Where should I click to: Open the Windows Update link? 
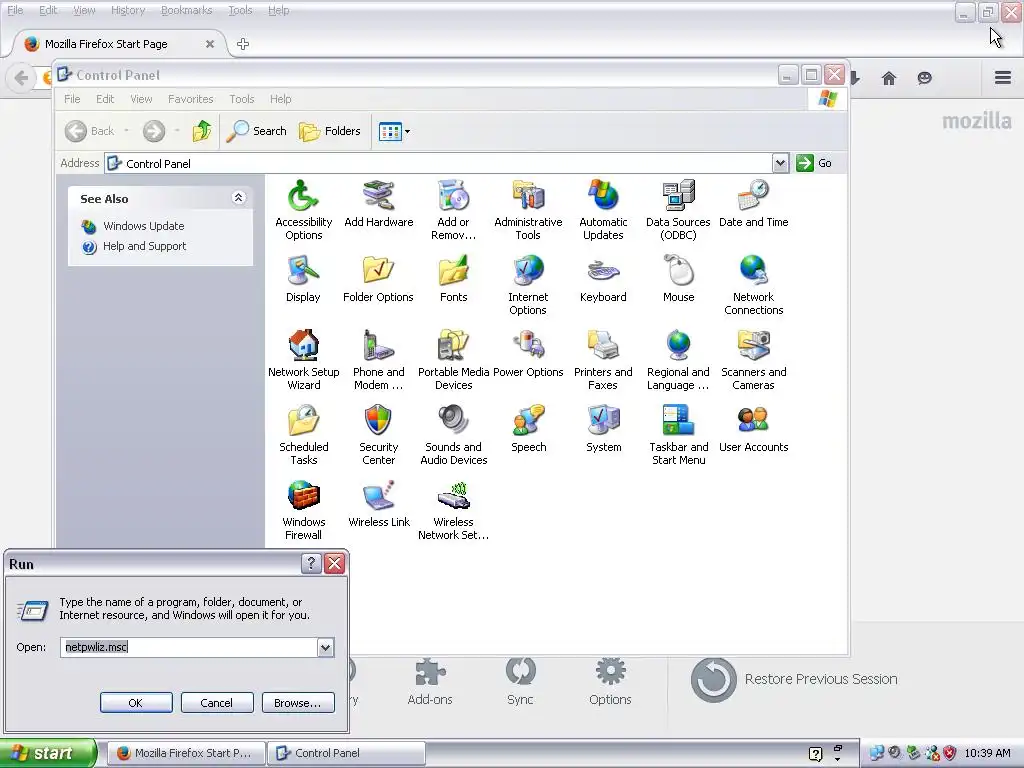(x=144, y=226)
